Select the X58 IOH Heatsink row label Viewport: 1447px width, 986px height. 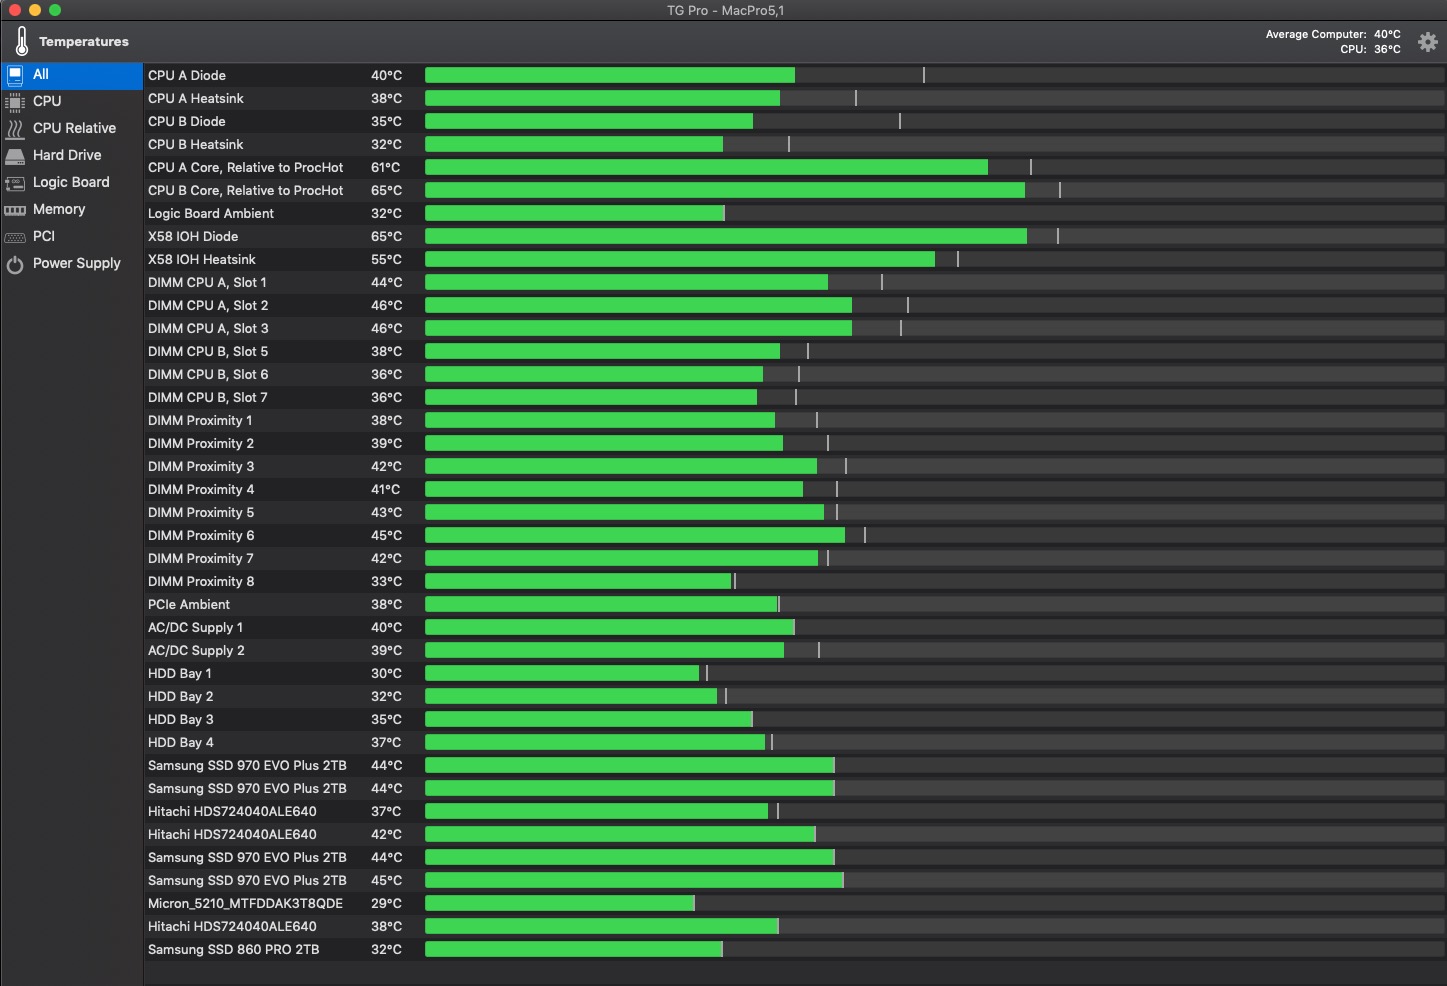(202, 259)
